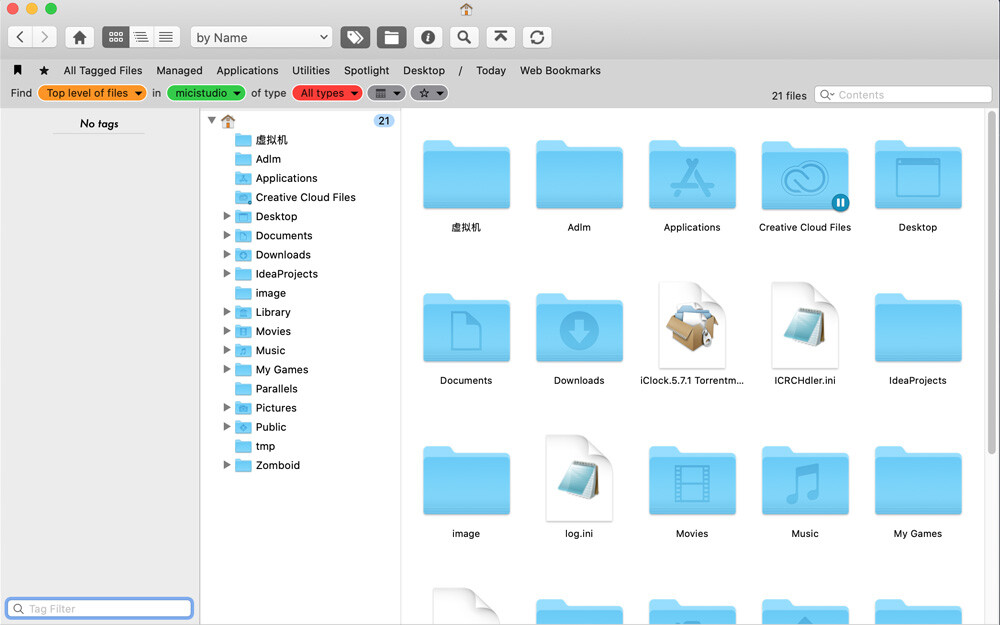Select the Managed bookmark
1000x625 pixels.
coord(179,70)
